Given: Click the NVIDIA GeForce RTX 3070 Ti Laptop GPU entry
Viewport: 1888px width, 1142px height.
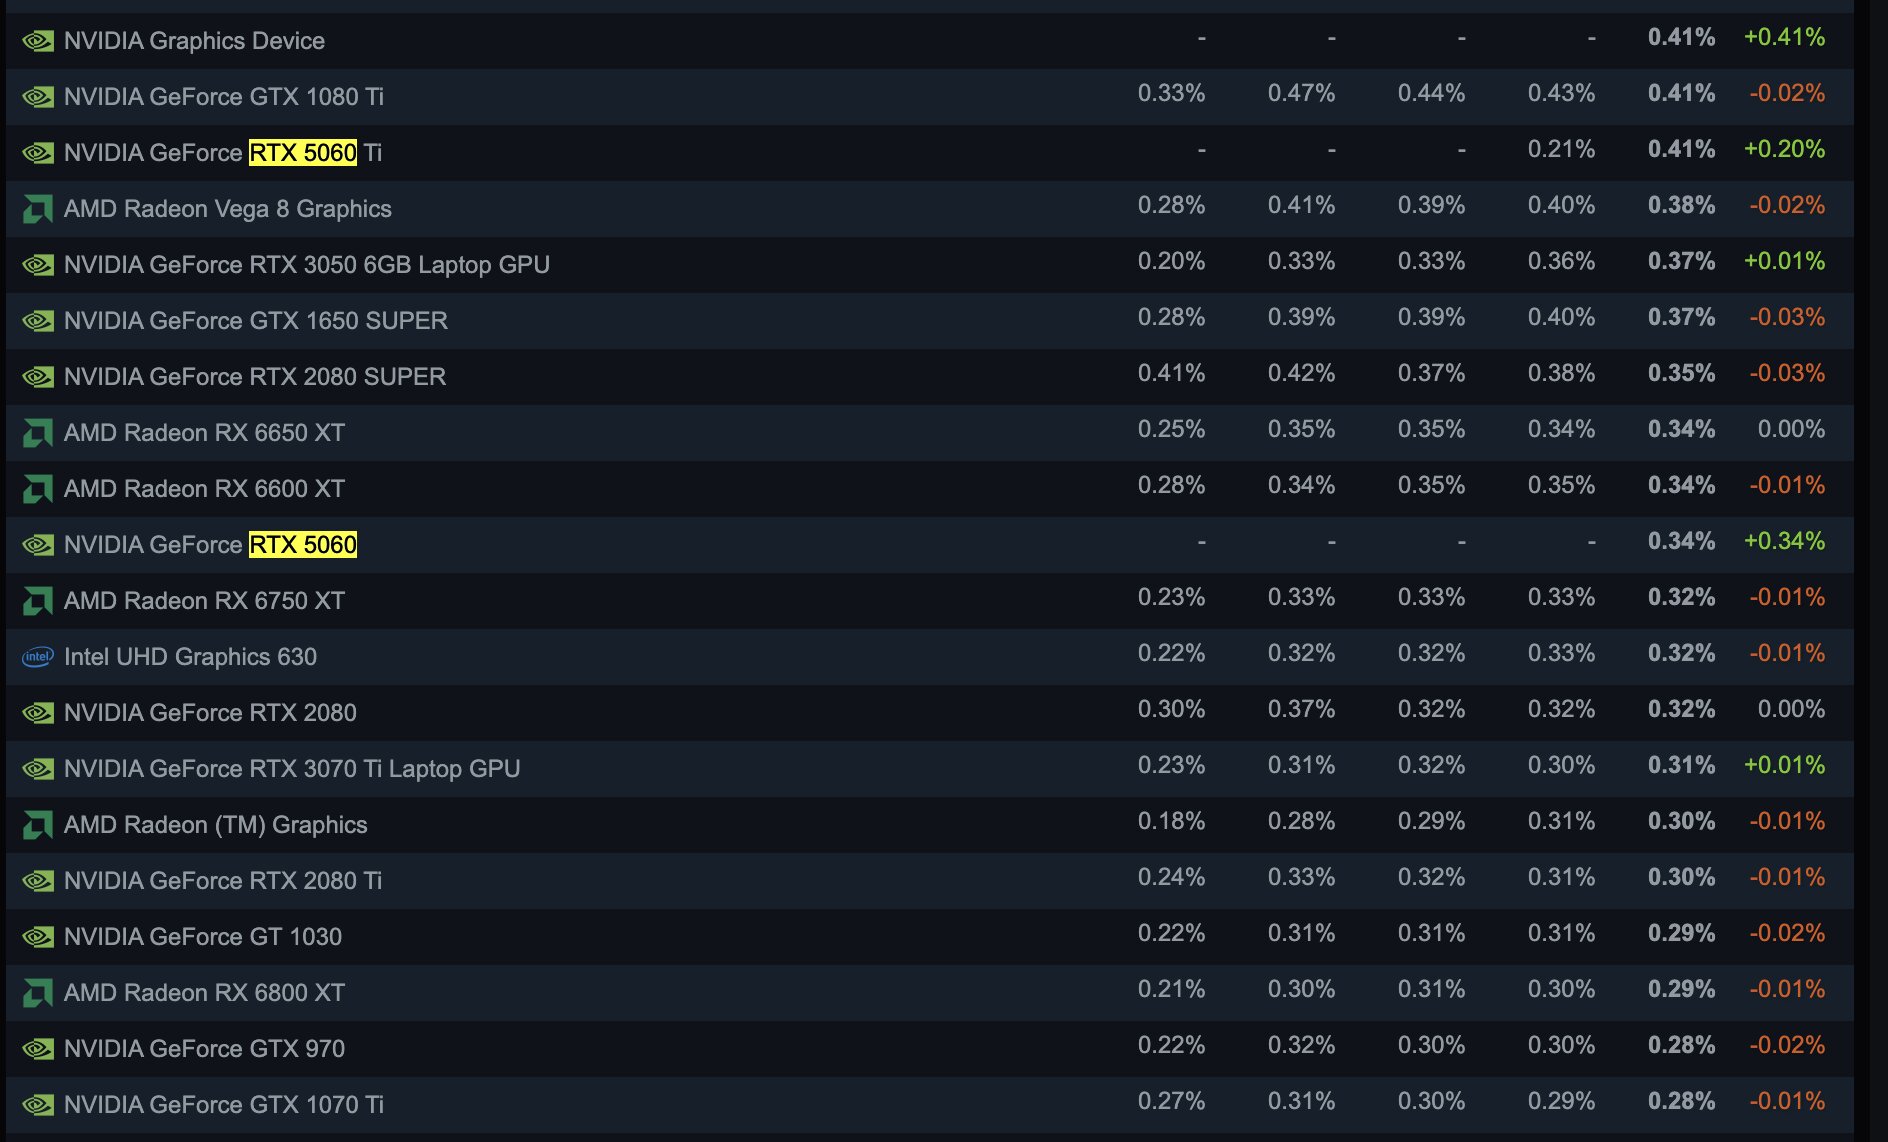Looking at the screenshot, I should [292, 769].
